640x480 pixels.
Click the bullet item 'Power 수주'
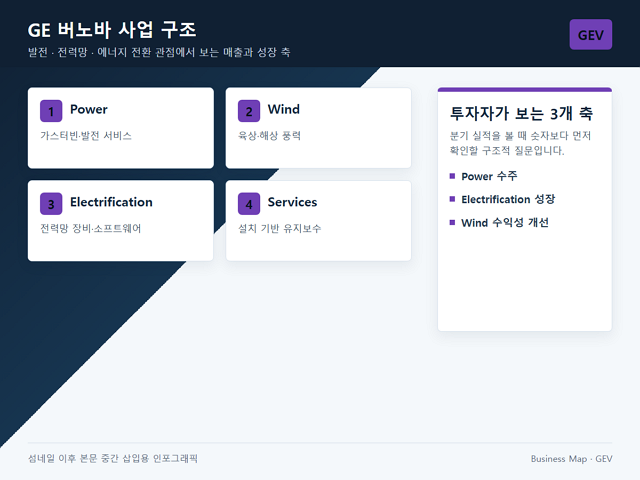[489, 176]
